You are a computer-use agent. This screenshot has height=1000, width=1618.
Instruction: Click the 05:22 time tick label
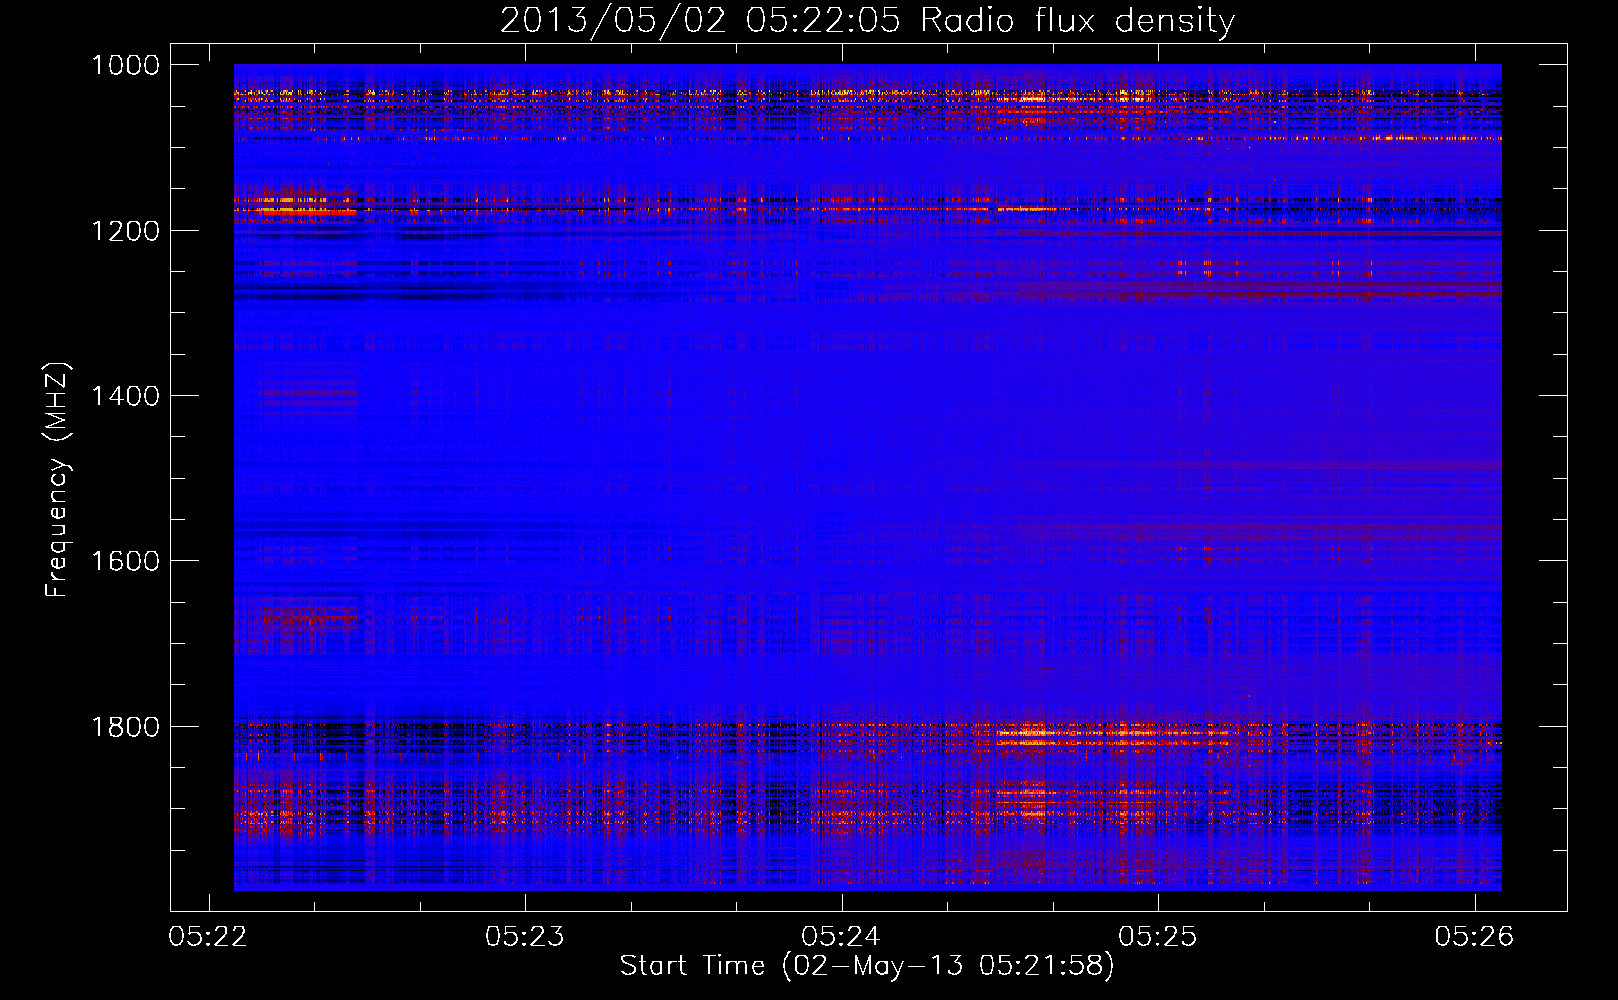(208, 937)
